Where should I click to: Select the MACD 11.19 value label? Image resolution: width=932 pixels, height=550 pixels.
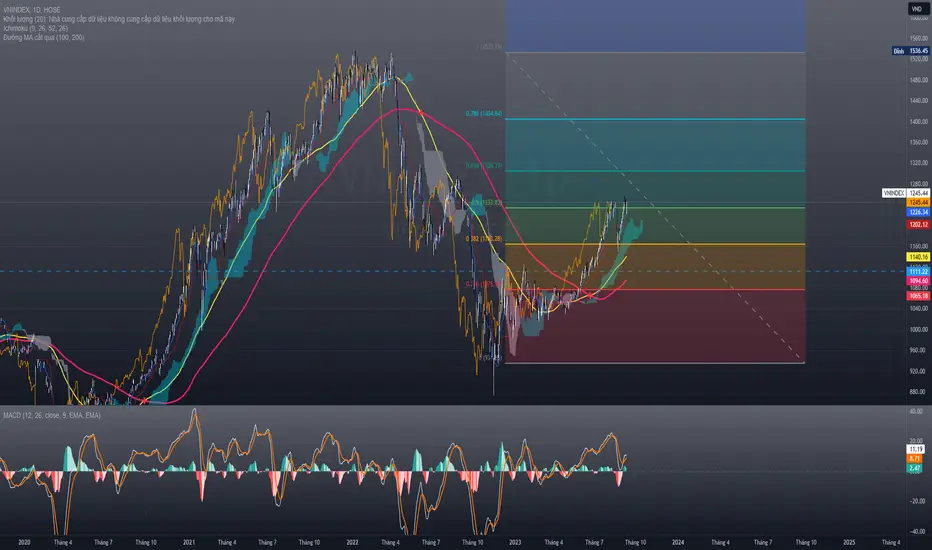[x=915, y=450]
